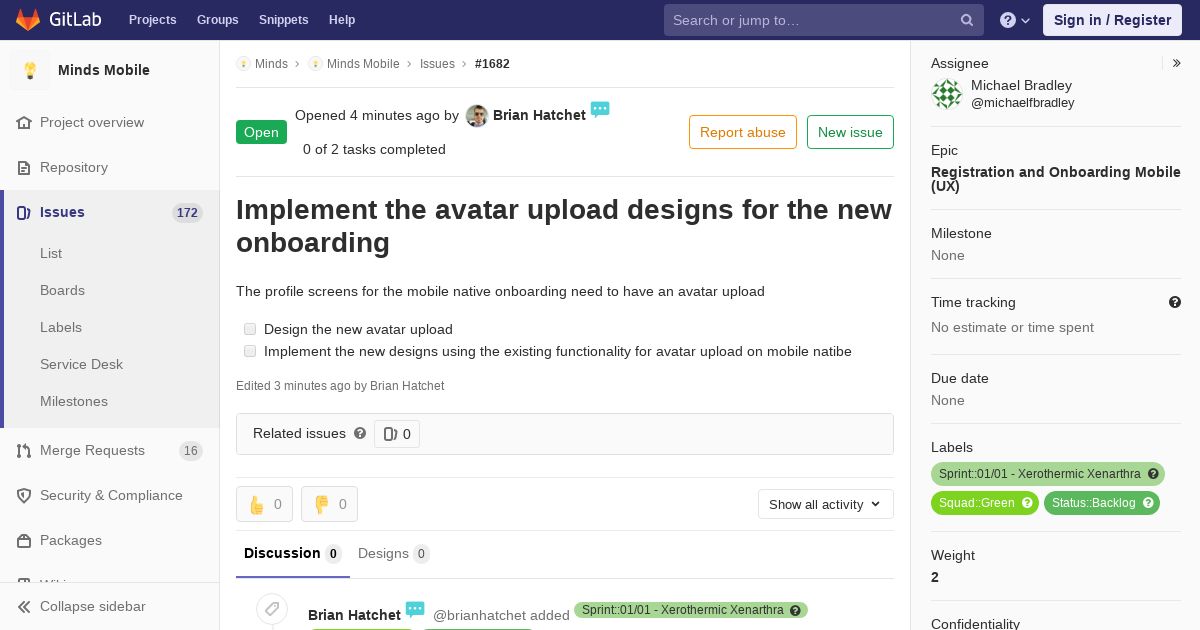1200x630 pixels.
Task: Click help icon on Sprint::01/01 sidebar label
Action: click(1153, 474)
